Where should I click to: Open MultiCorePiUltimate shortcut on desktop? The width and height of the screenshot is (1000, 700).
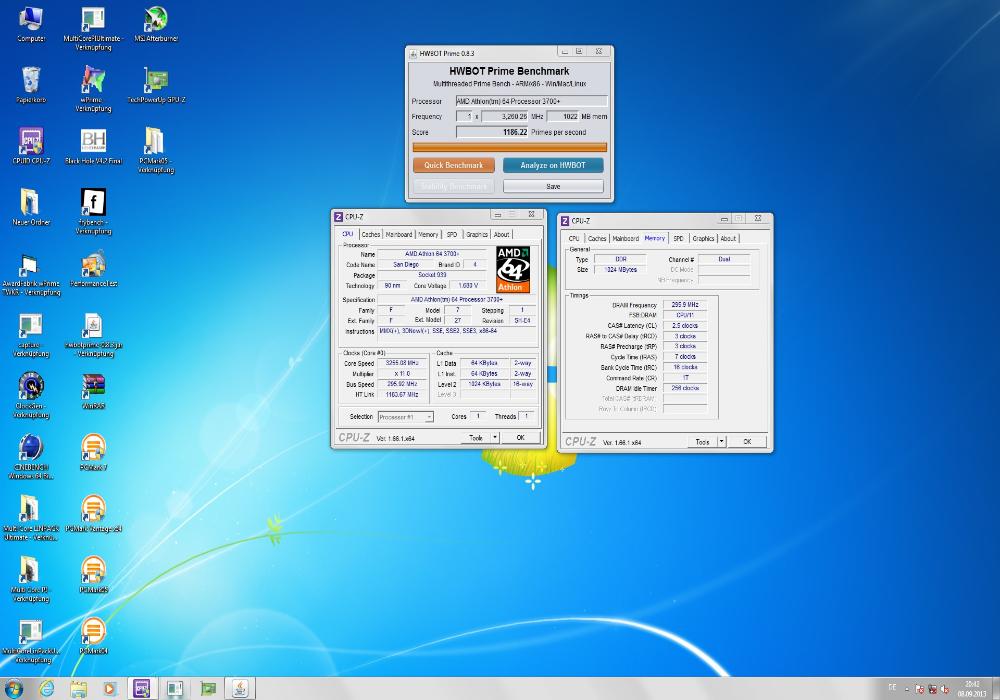[x=93, y=29]
